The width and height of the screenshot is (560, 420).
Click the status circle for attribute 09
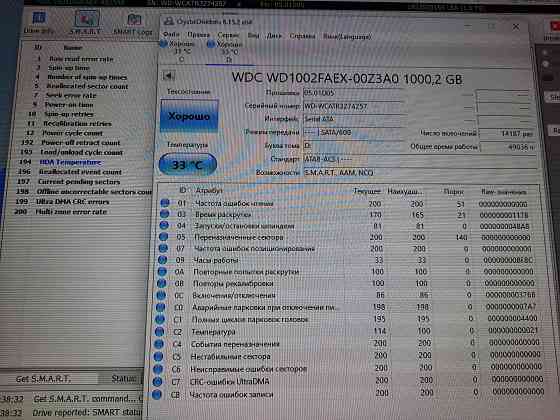click(x=162, y=260)
